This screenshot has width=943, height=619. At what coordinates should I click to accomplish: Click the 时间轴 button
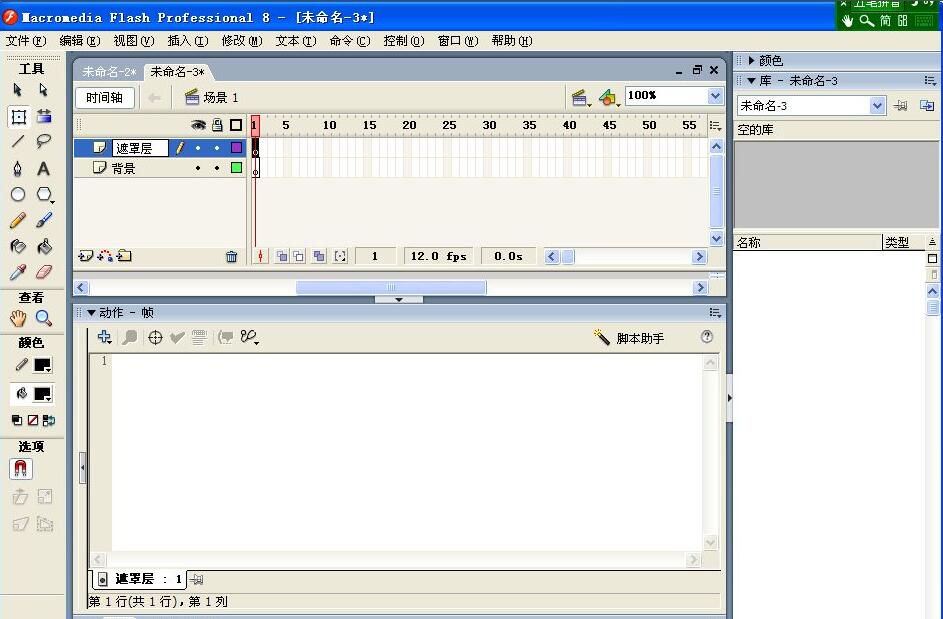[105, 97]
